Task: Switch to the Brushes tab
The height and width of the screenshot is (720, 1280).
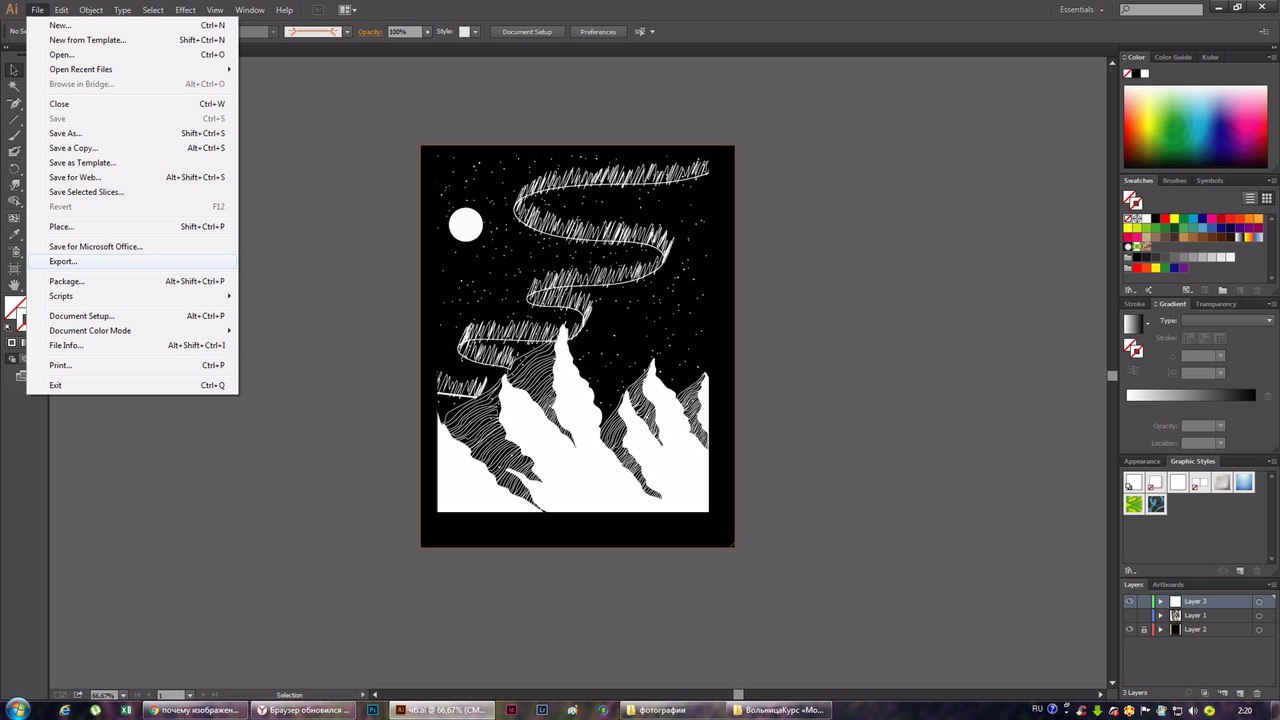Action: 1174,181
